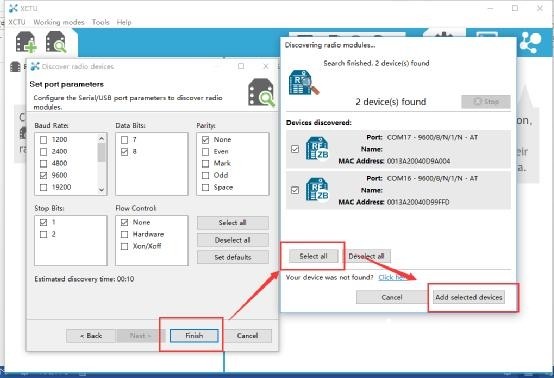Screen dimensions: 554x378
Task: Enable Even parity checkbox
Action: pyautogui.click(x=205, y=152)
